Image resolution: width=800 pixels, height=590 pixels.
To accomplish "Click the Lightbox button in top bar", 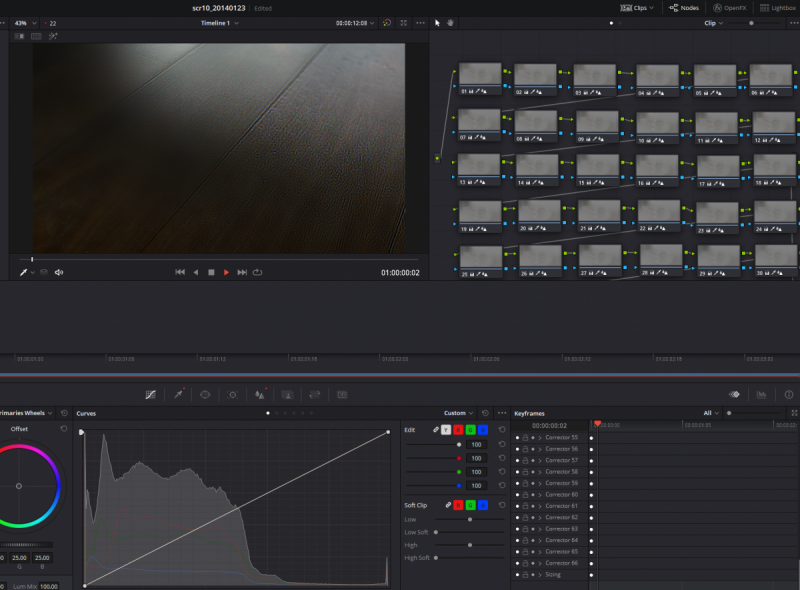I will coord(778,7).
